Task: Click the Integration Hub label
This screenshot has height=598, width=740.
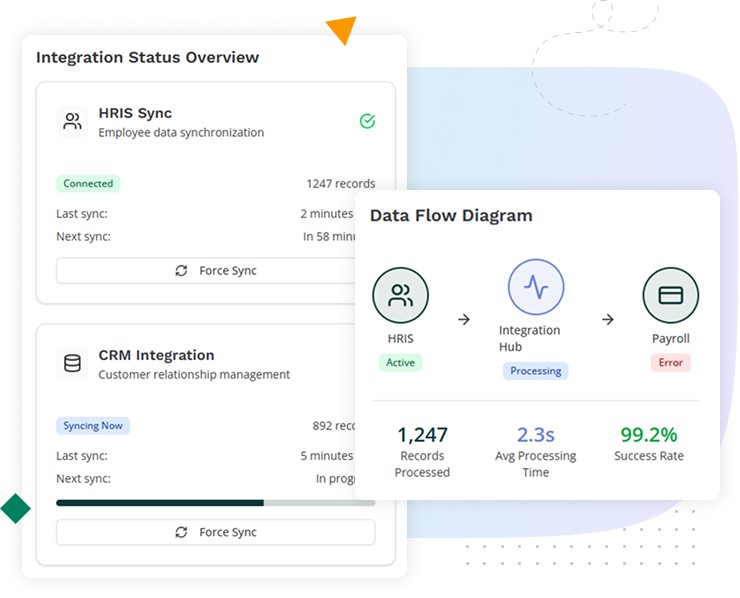Action: 530,338
